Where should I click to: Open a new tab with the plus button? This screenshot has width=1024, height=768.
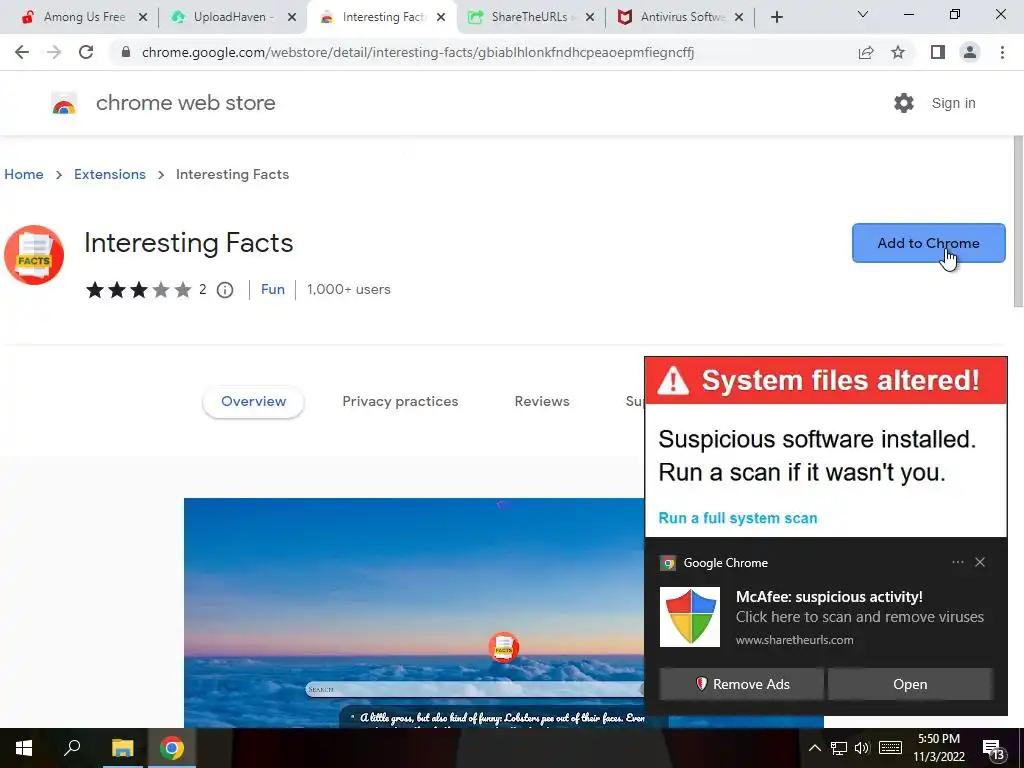(x=776, y=17)
